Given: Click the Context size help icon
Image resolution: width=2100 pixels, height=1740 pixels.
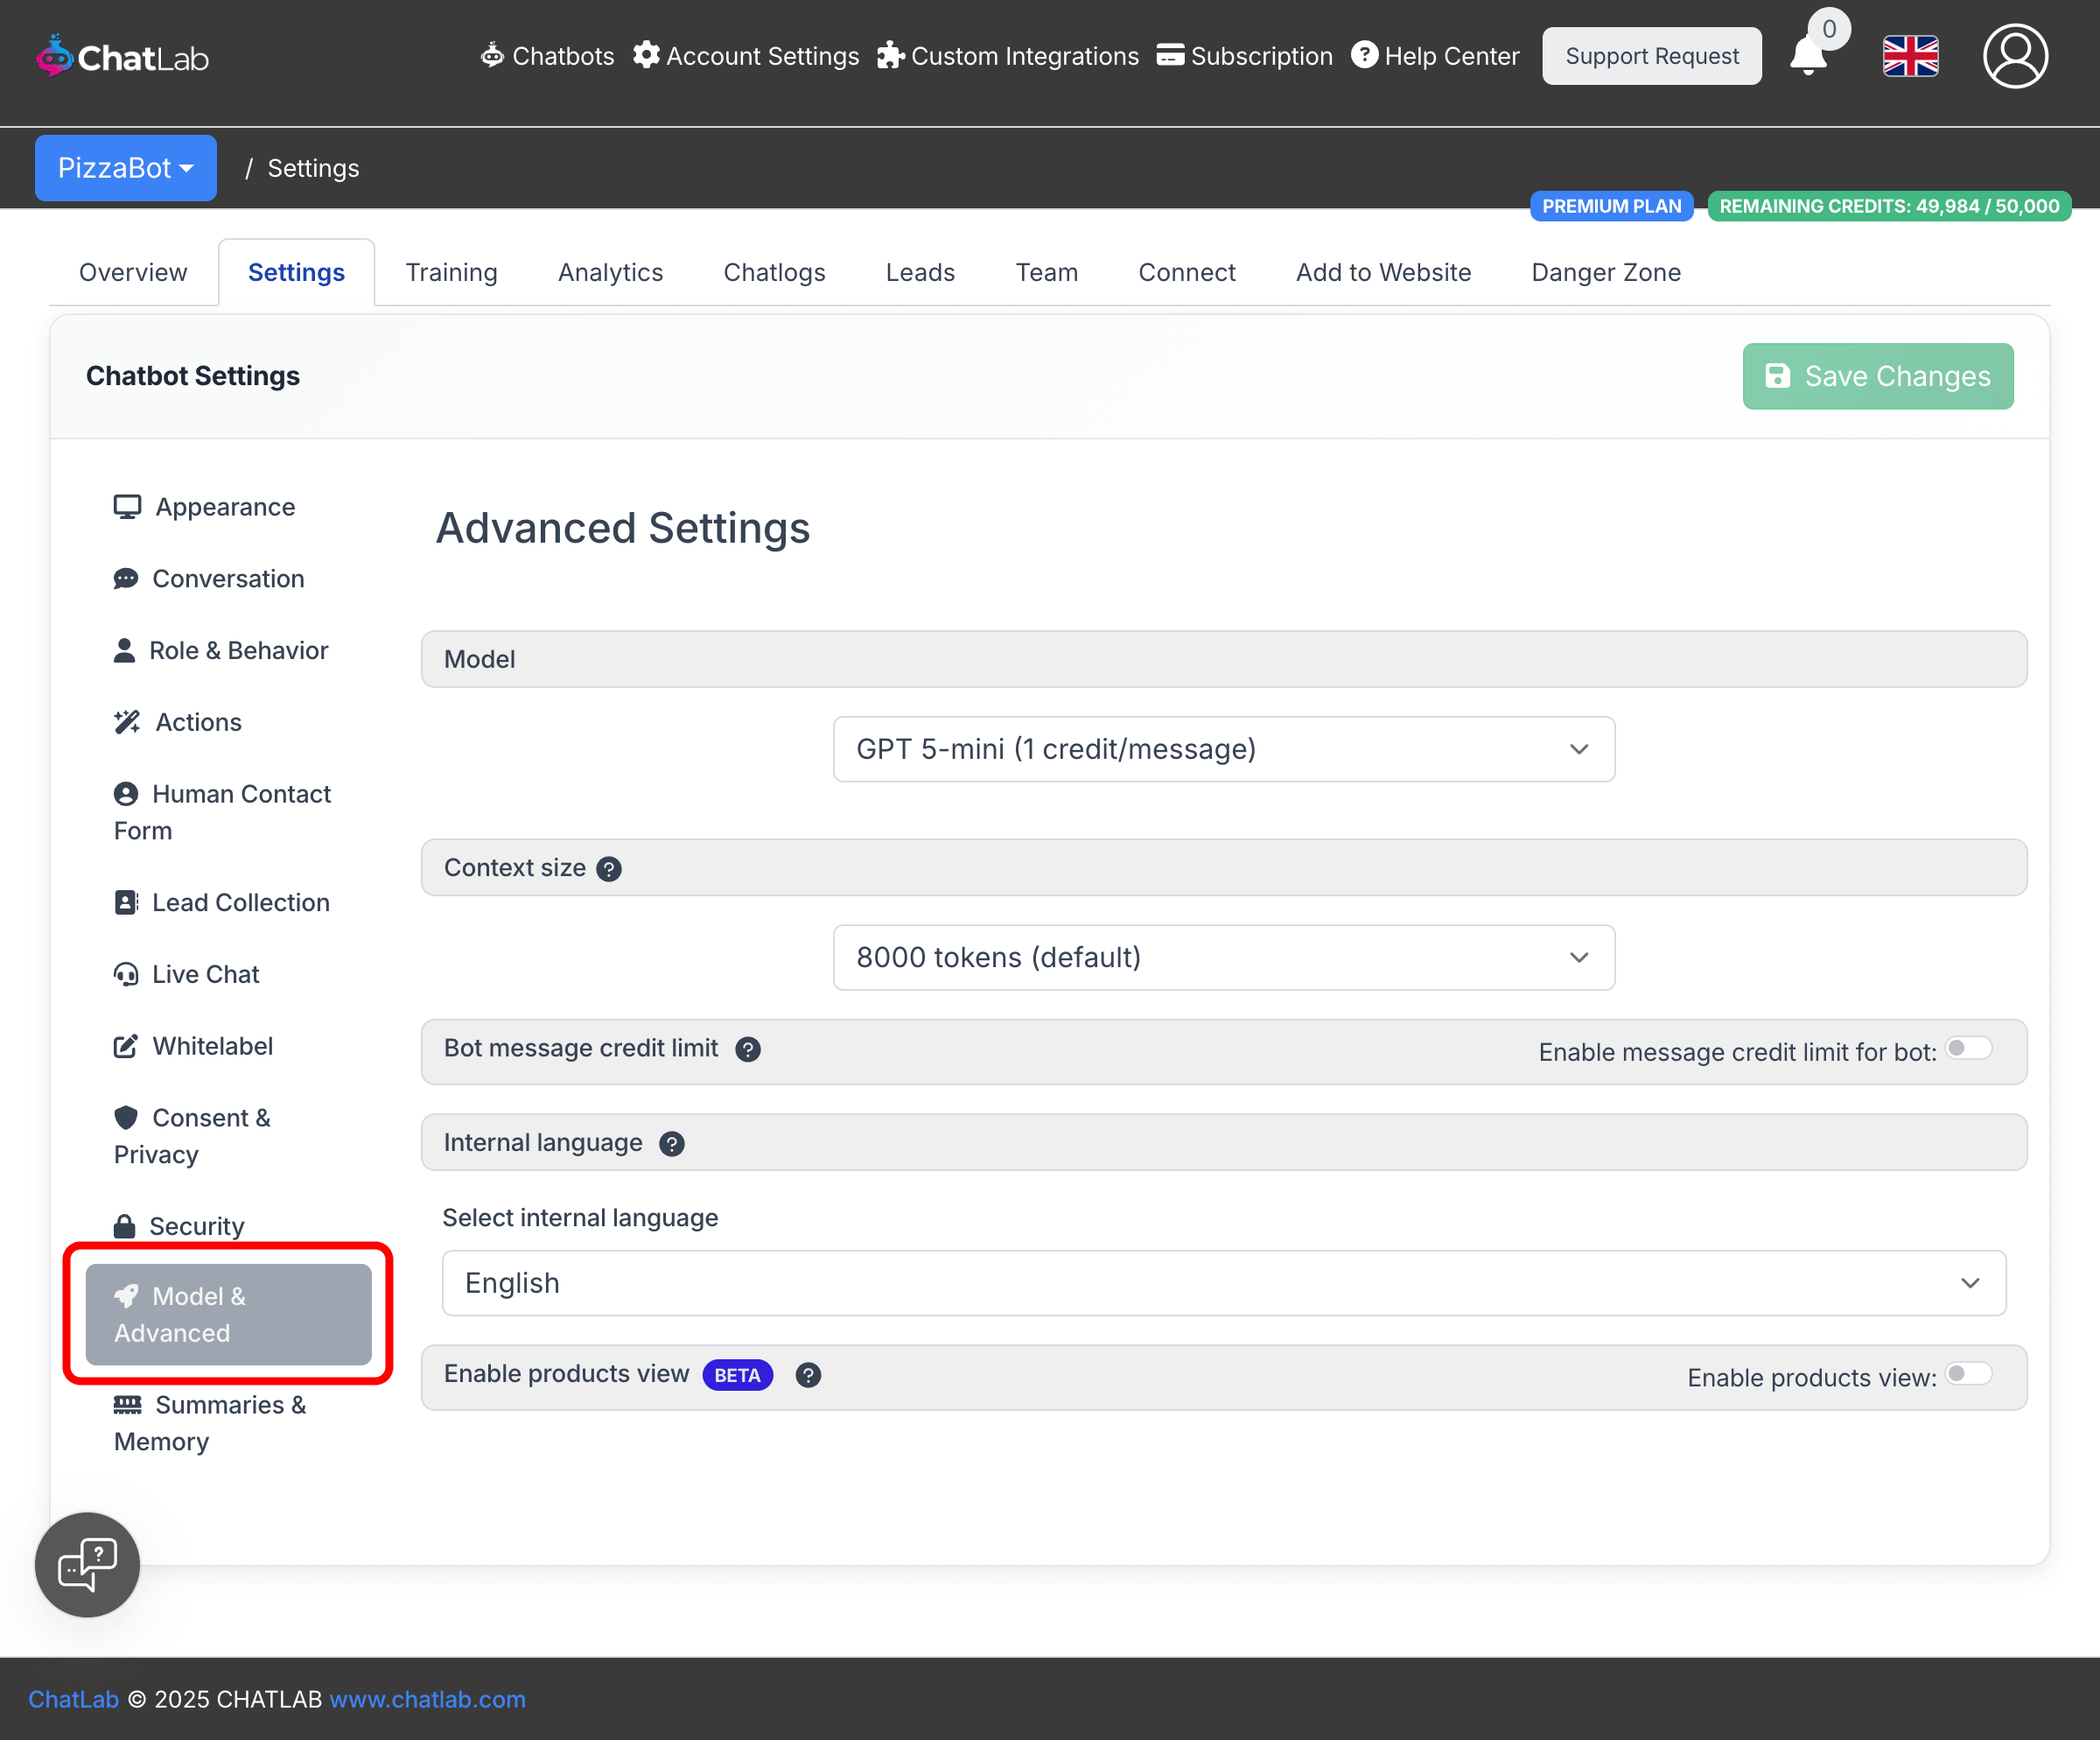Looking at the screenshot, I should (x=609, y=869).
